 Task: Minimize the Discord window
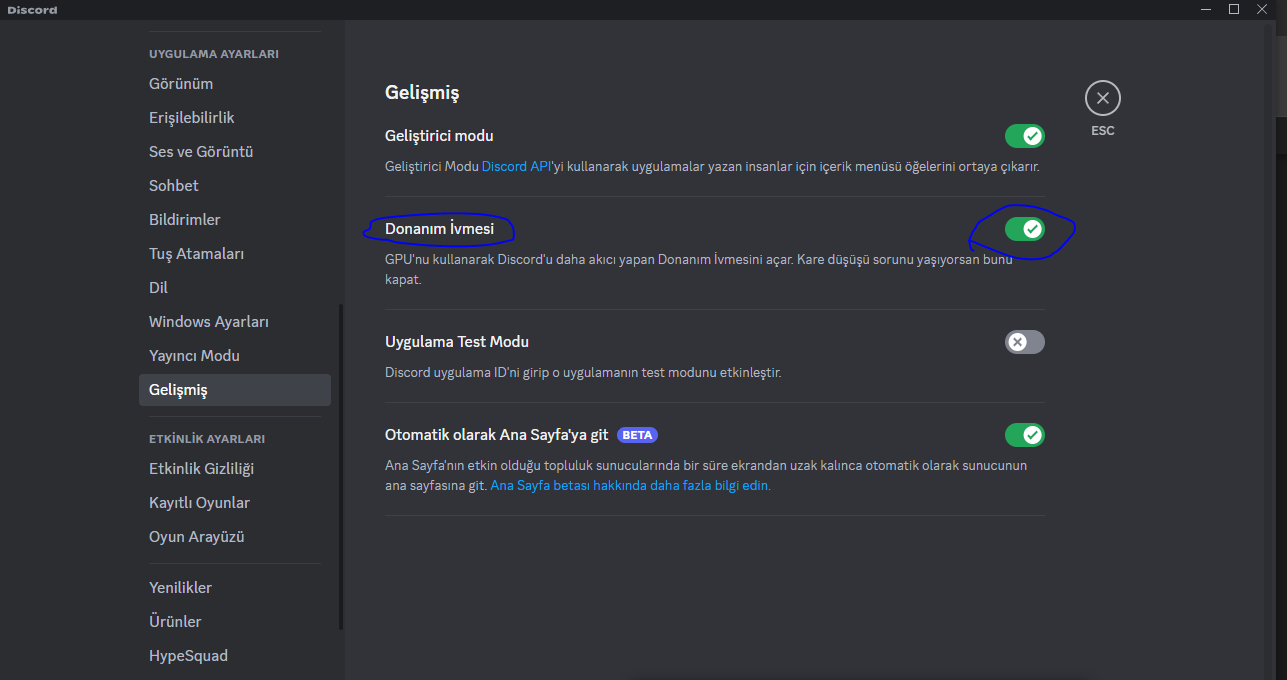point(1206,9)
